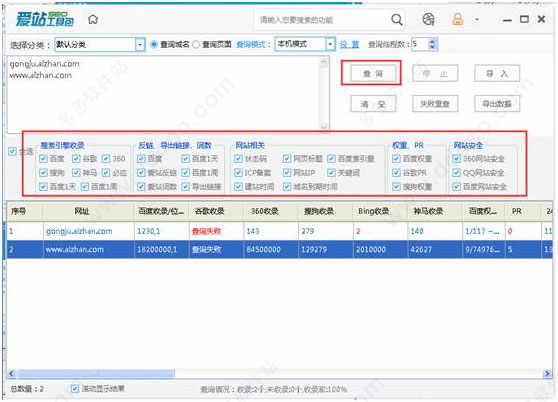Toggle the 全选 select-all checkbox
The width and height of the screenshot is (558, 402).
(12, 152)
